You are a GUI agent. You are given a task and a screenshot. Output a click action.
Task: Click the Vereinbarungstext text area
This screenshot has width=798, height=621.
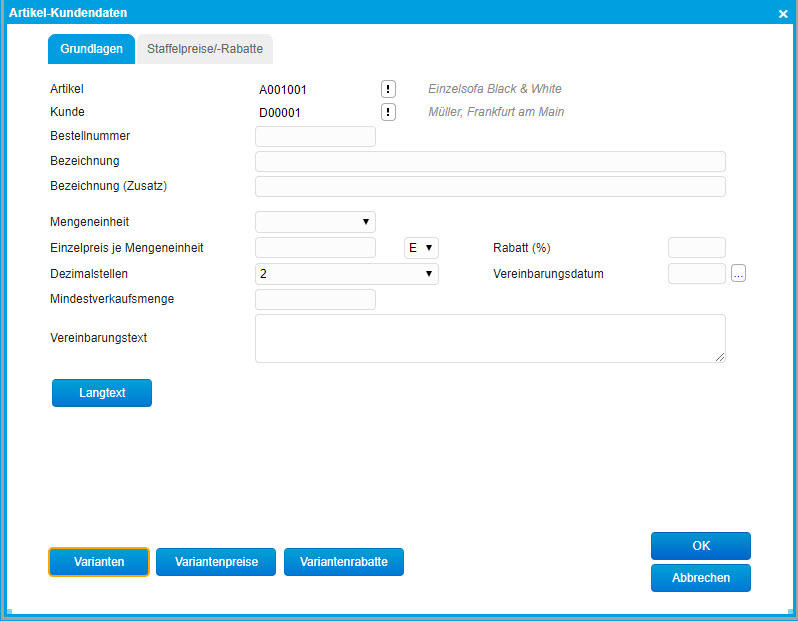(x=490, y=338)
